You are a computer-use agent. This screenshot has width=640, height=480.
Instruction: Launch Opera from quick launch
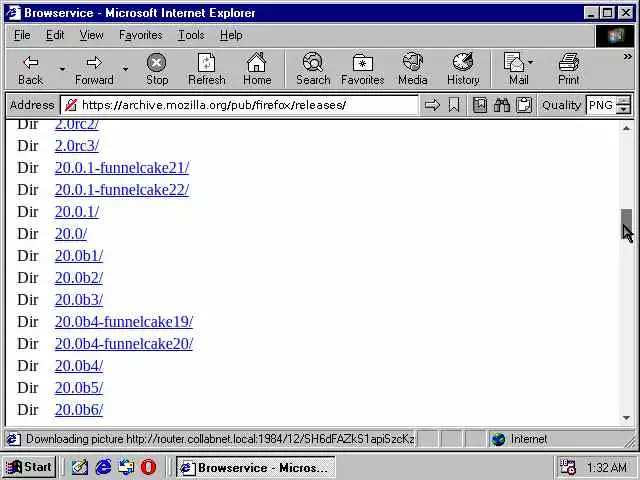[x=149, y=467]
